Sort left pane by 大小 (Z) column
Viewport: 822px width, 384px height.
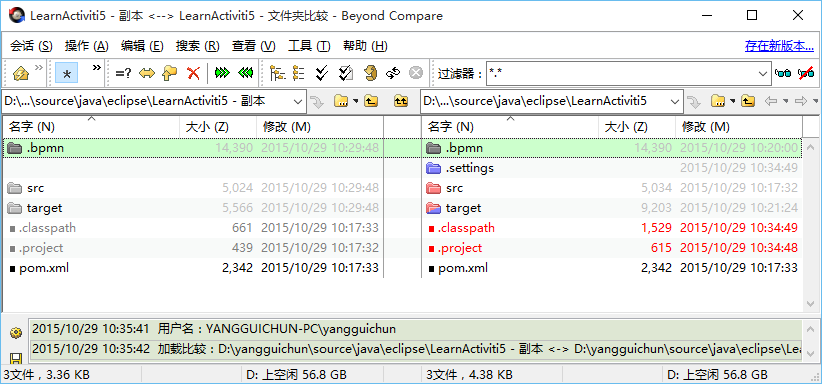[x=218, y=127]
